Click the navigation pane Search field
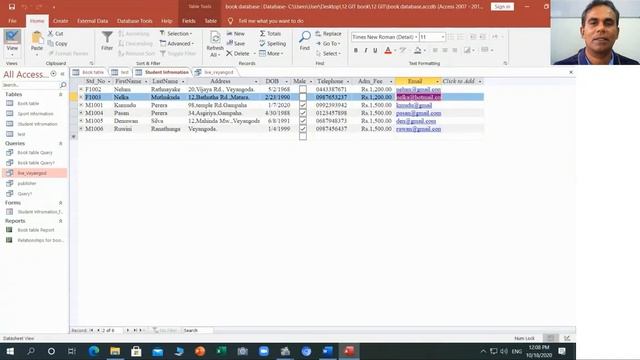Screen dimensions: 640x360 (x=31, y=84)
